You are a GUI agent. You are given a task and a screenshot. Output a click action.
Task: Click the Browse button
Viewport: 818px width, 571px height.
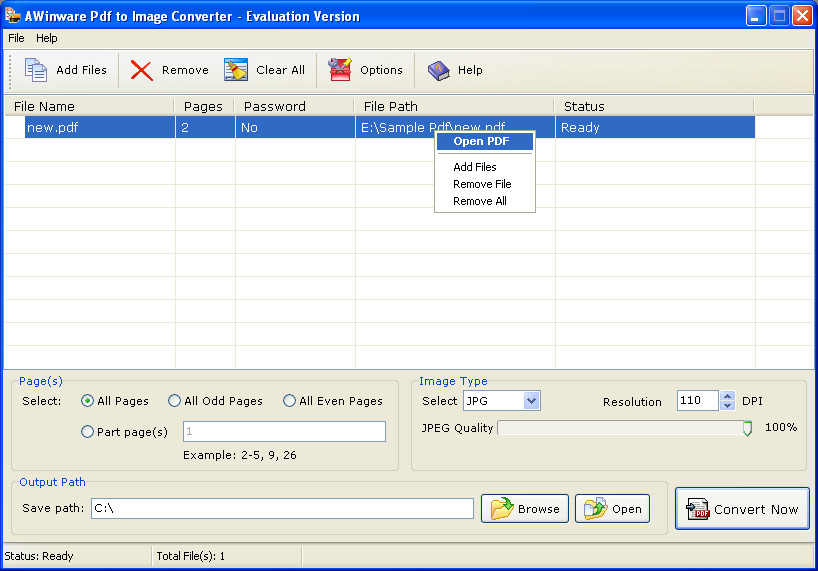[525, 508]
